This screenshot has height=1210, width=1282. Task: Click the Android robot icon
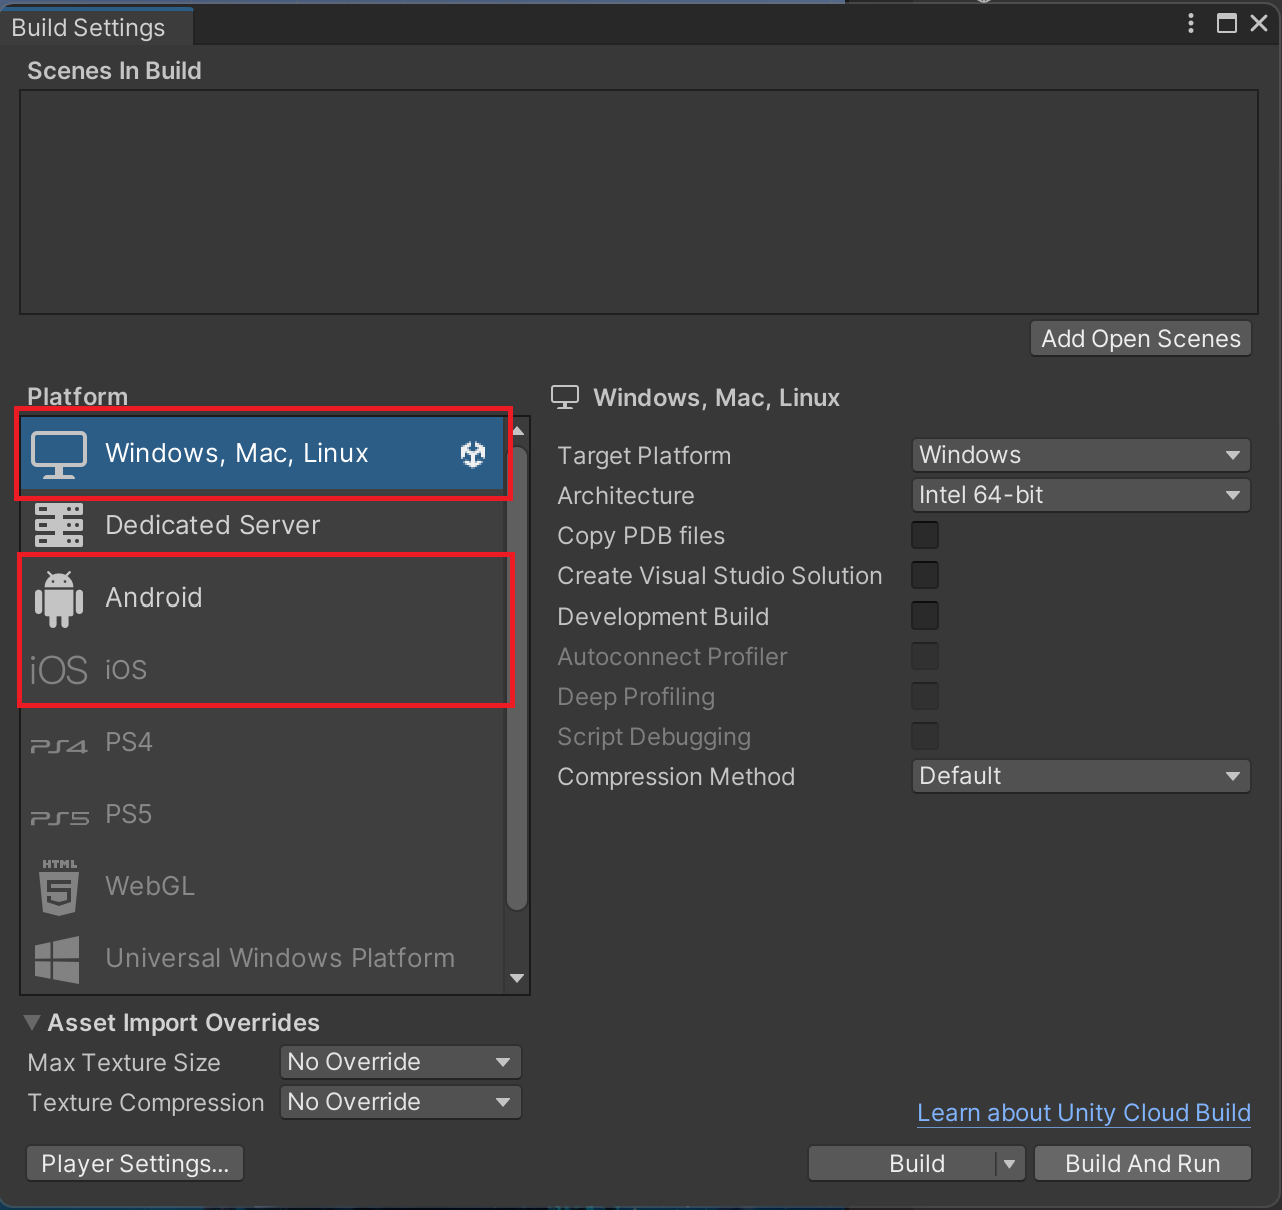(x=59, y=599)
